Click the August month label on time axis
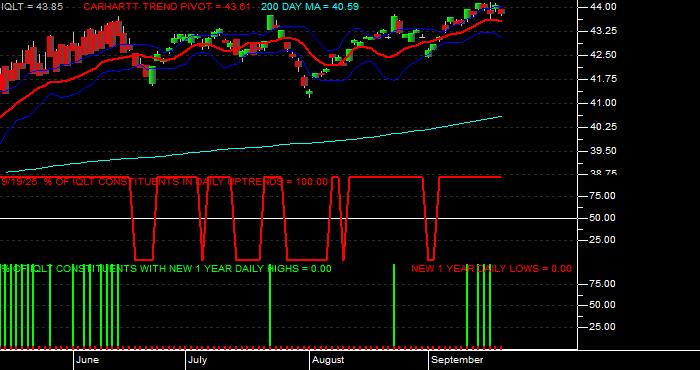The width and height of the screenshot is (700, 370). (328, 360)
